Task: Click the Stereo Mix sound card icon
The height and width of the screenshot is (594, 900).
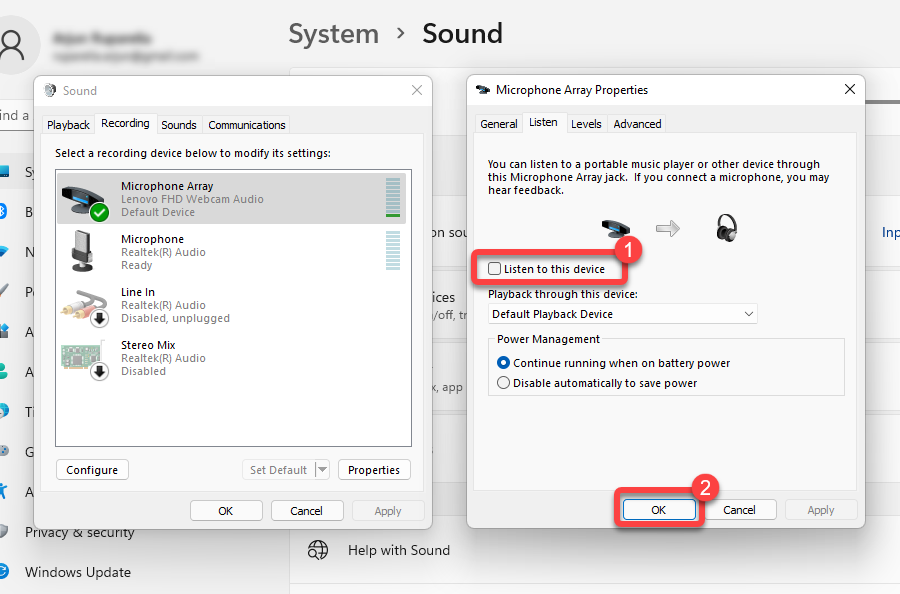Action: click(x=85, y=358)
